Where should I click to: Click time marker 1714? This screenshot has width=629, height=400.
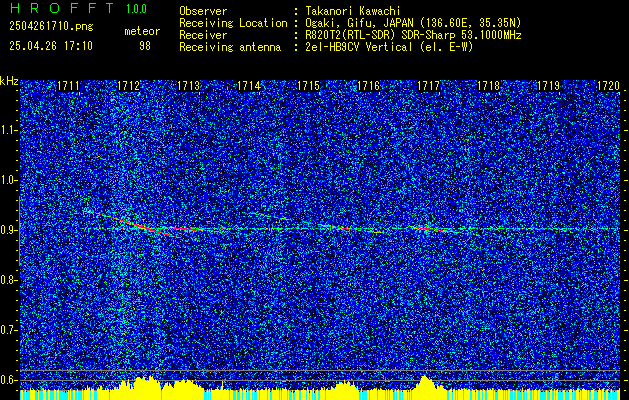click(249, 85)
